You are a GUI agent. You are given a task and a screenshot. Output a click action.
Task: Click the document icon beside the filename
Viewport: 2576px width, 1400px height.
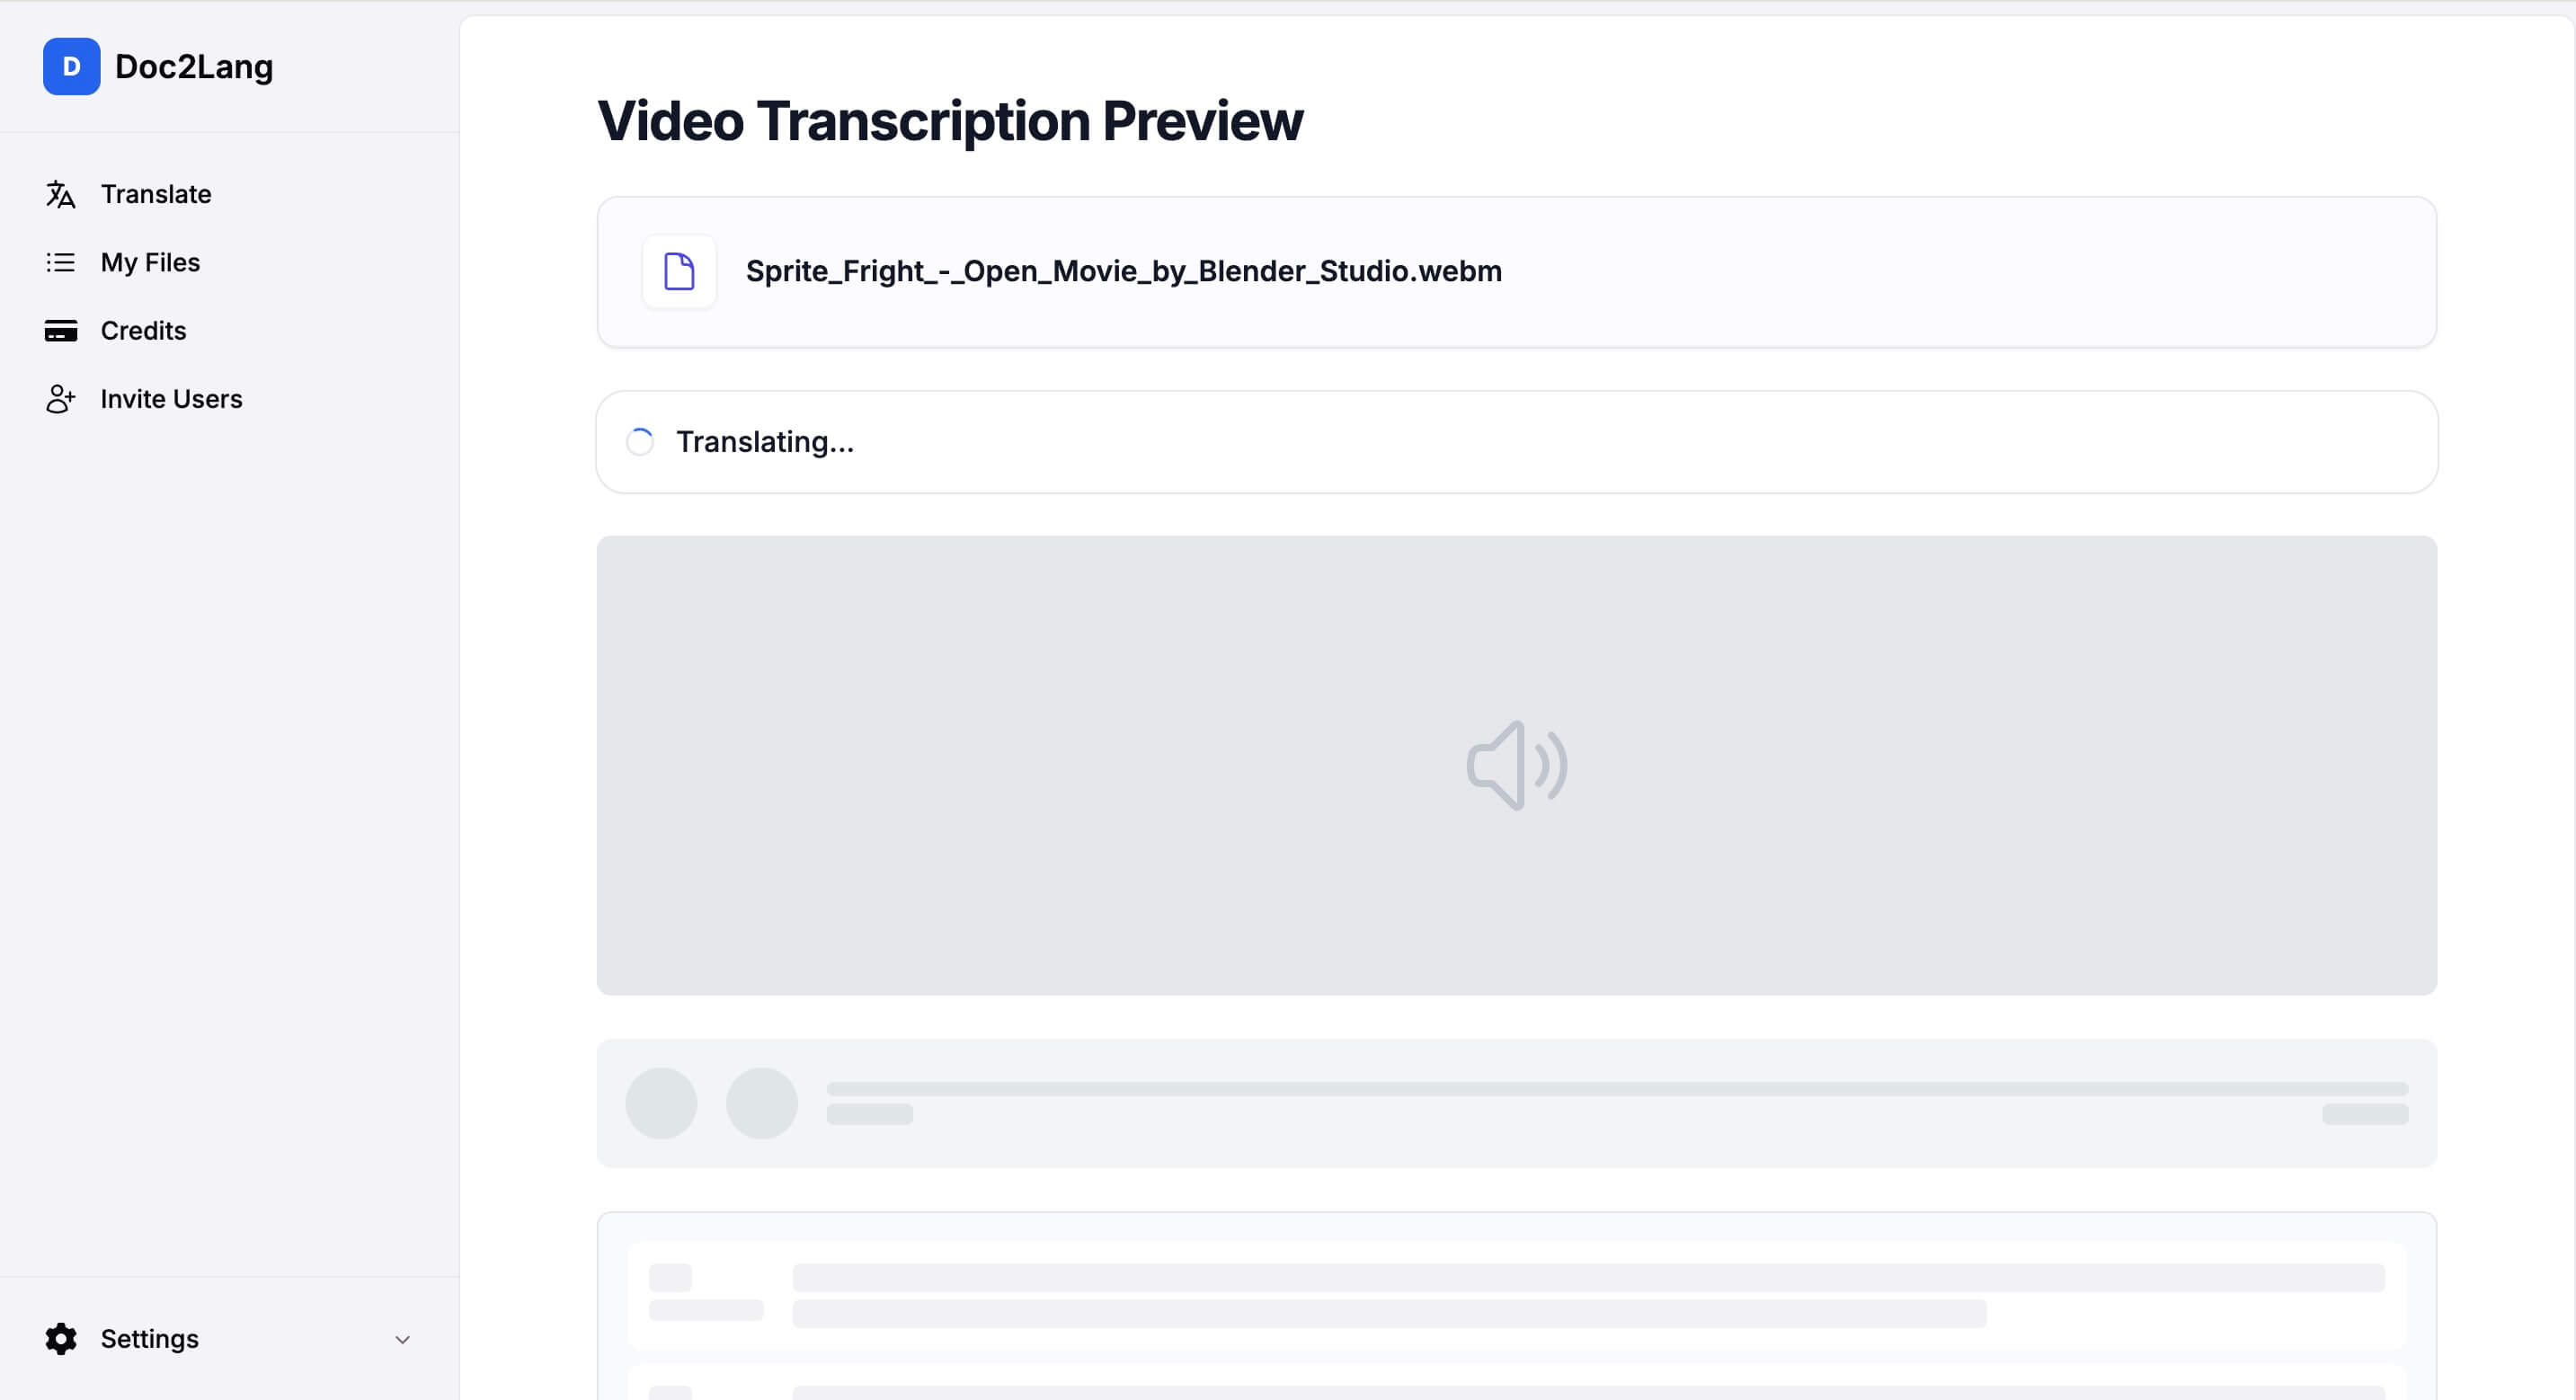[679, 271]
